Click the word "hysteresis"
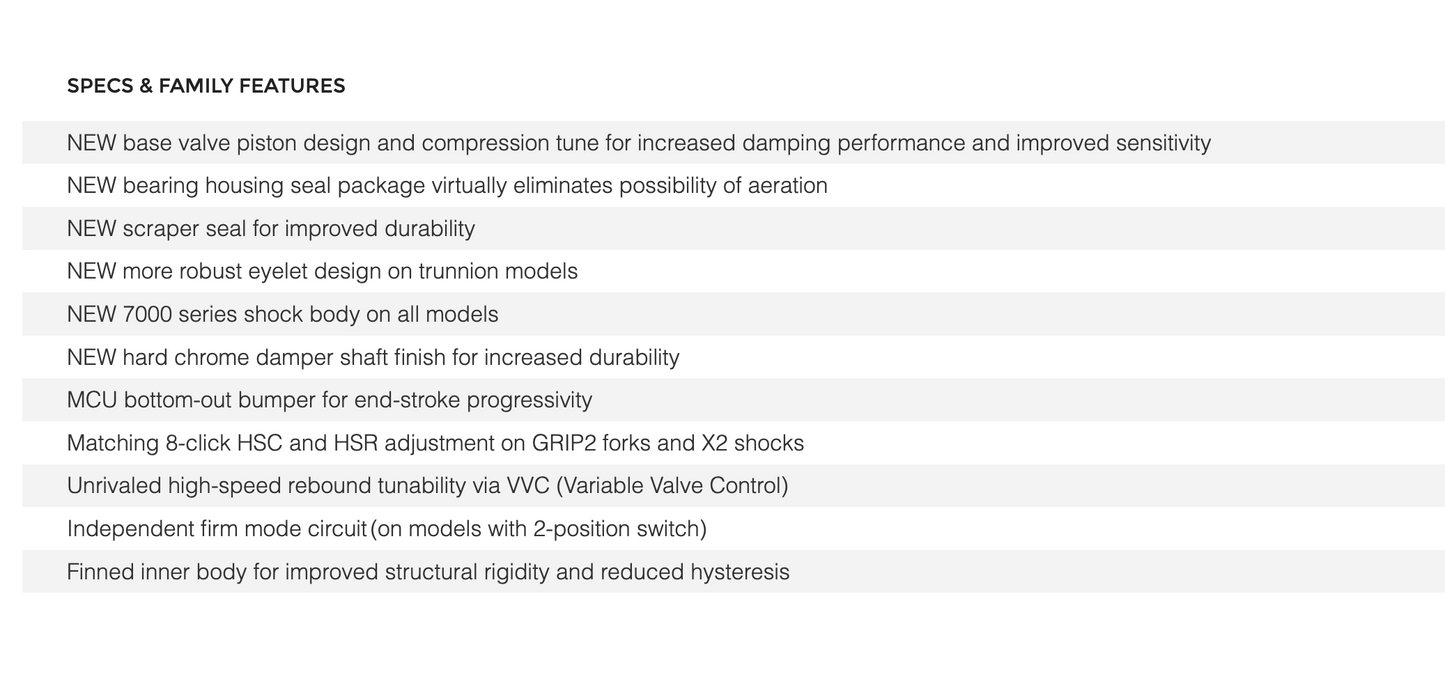The height and width of the screenshot is (688, 1445). click(739, 572)
